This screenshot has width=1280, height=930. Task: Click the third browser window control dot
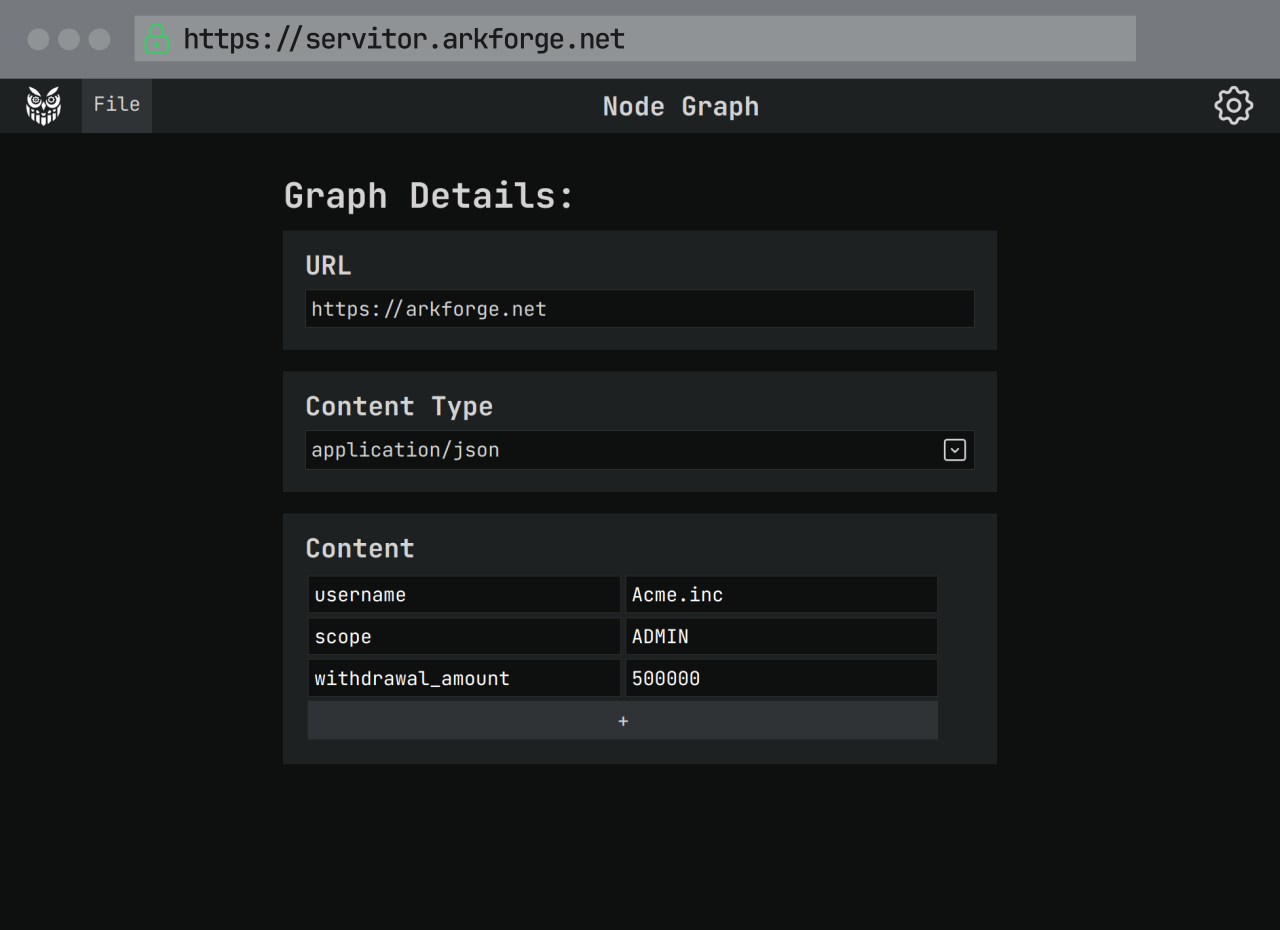click(99, 39)
